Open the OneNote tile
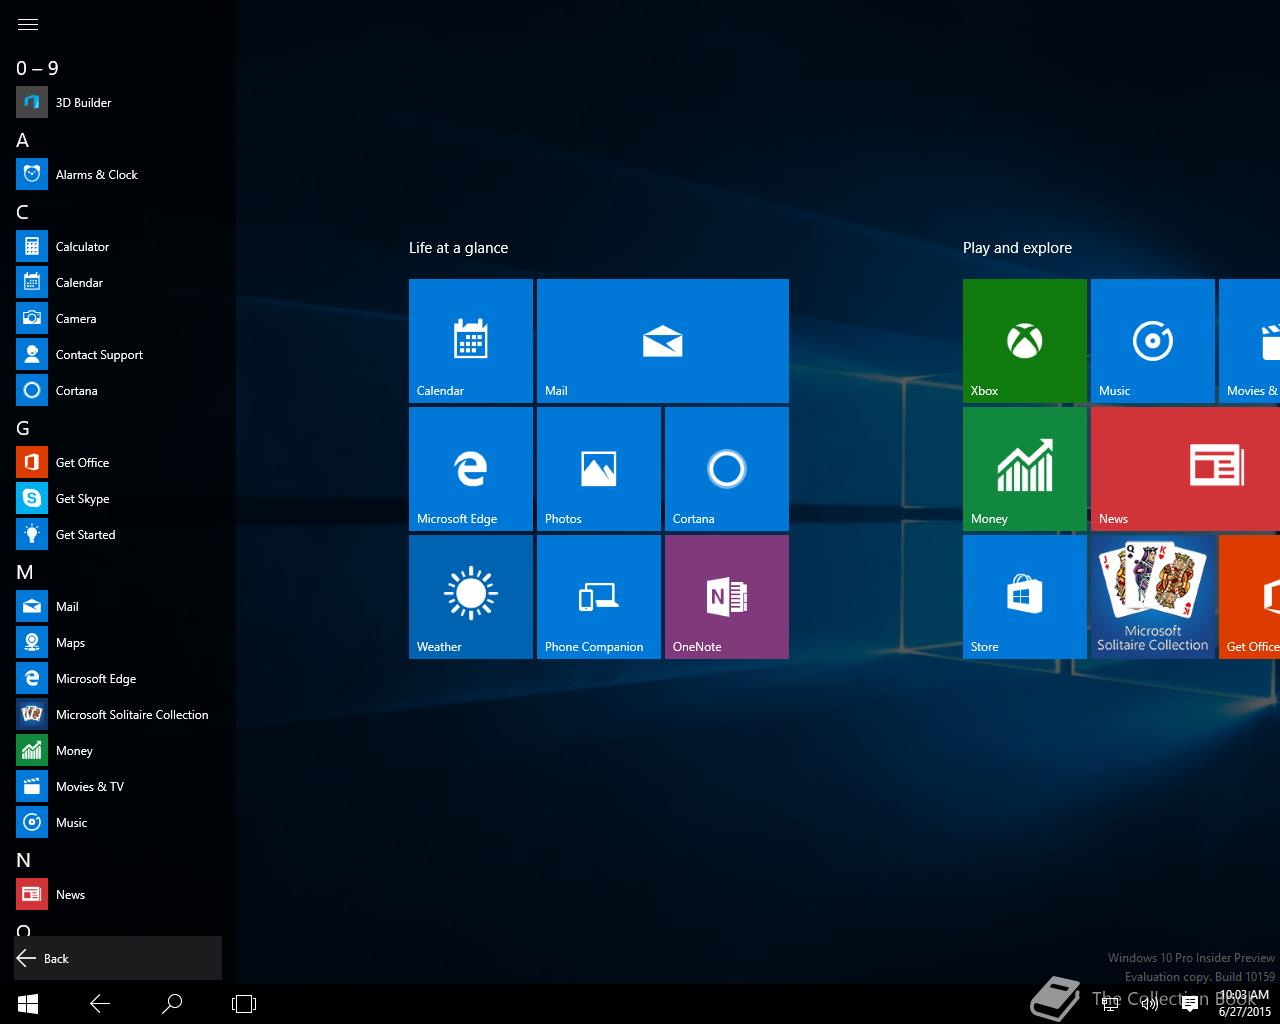Viewport: 1280px width, 1024px height. pos(727,597)
